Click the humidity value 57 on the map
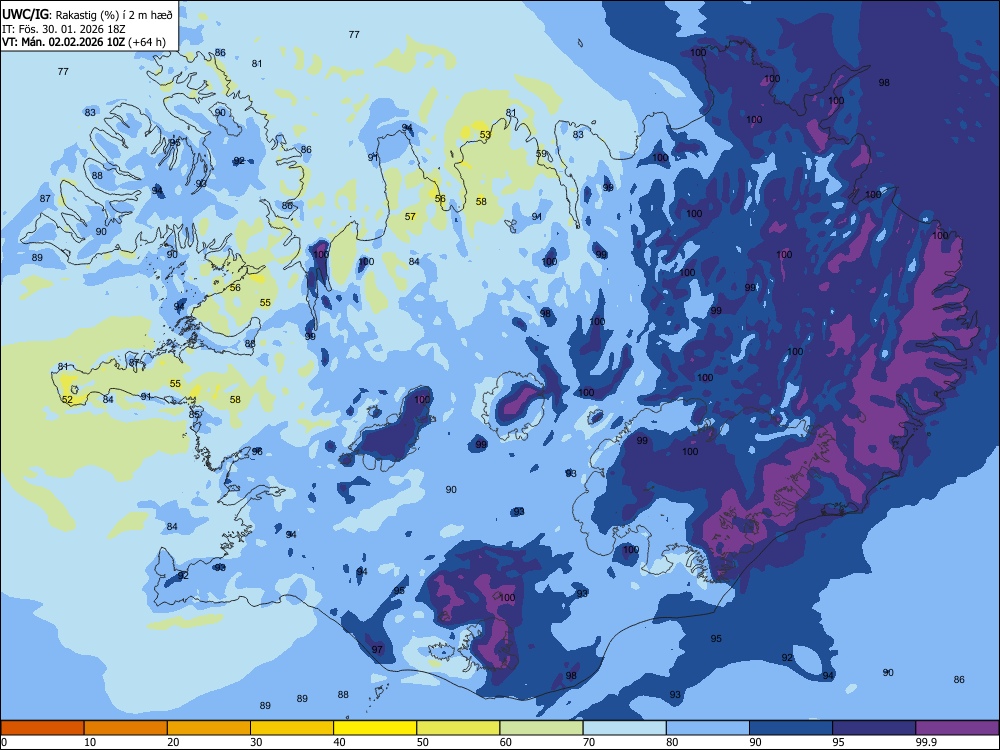Viewport: 1000px width, 750px height. [x=410, y=217]
